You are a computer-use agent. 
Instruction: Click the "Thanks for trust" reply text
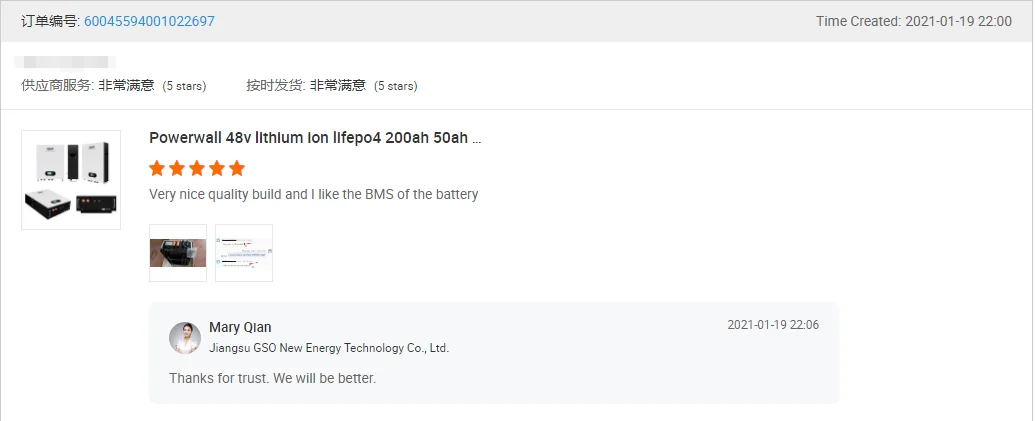pyautogui.click(x=272, y=378)
